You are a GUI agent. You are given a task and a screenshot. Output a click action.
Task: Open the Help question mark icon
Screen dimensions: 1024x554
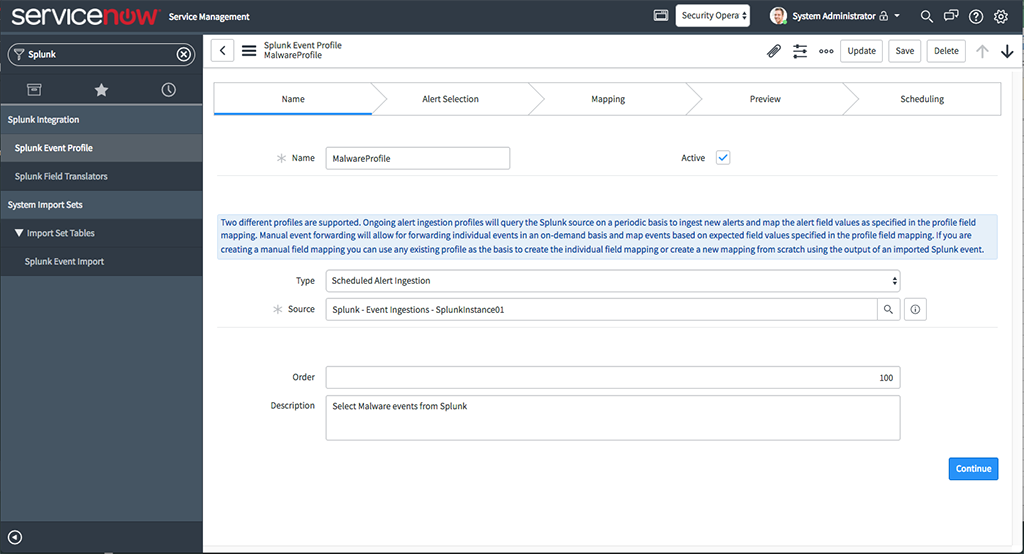(976, 16)
